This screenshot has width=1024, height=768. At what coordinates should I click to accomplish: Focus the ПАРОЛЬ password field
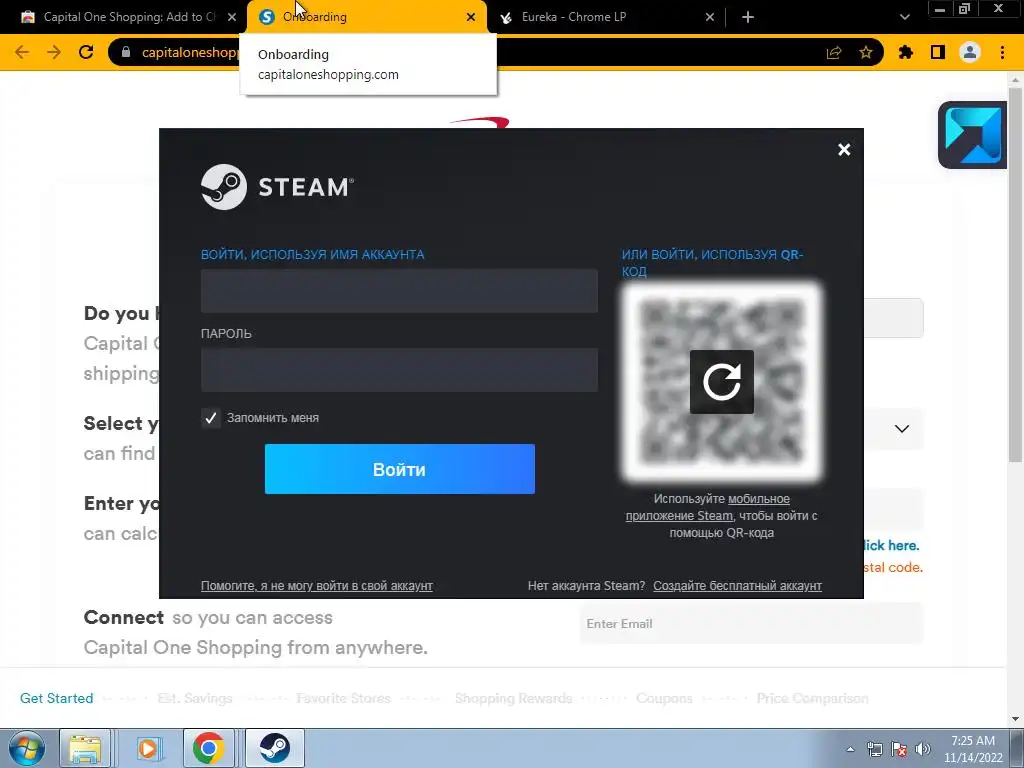399,370
